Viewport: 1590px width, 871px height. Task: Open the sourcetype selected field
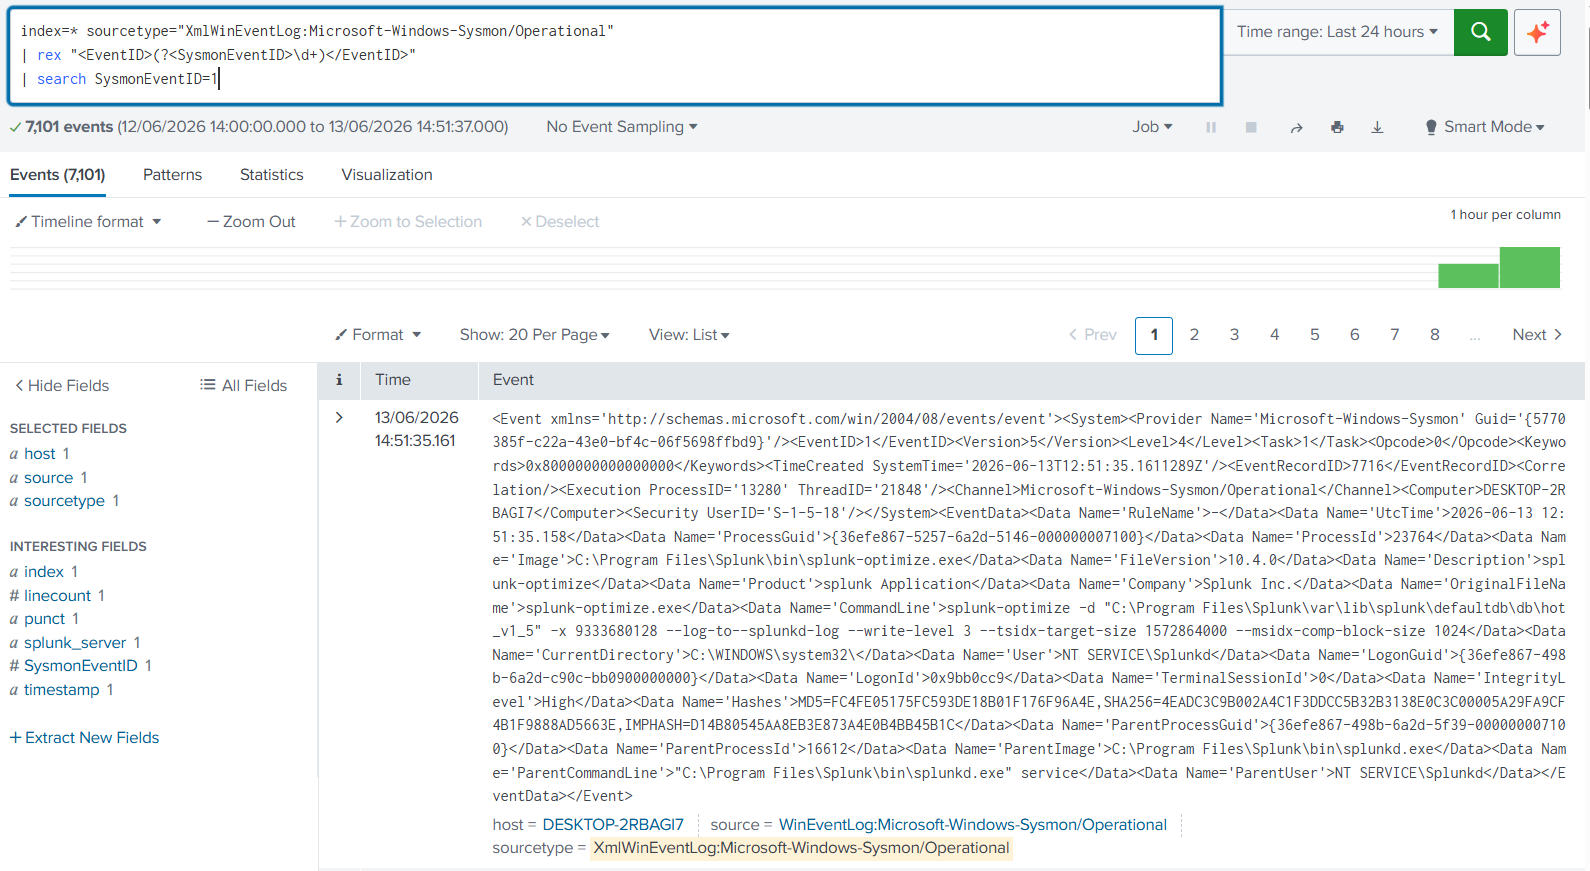[x=64, y=501]
